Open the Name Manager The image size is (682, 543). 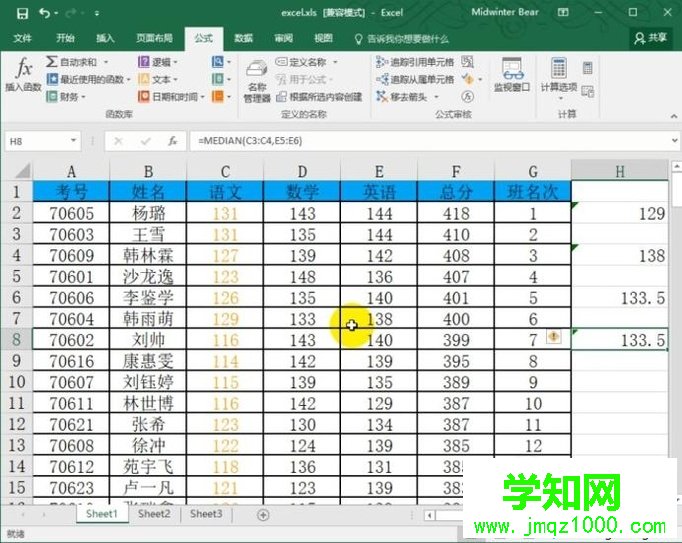click(x=257, y=81)
